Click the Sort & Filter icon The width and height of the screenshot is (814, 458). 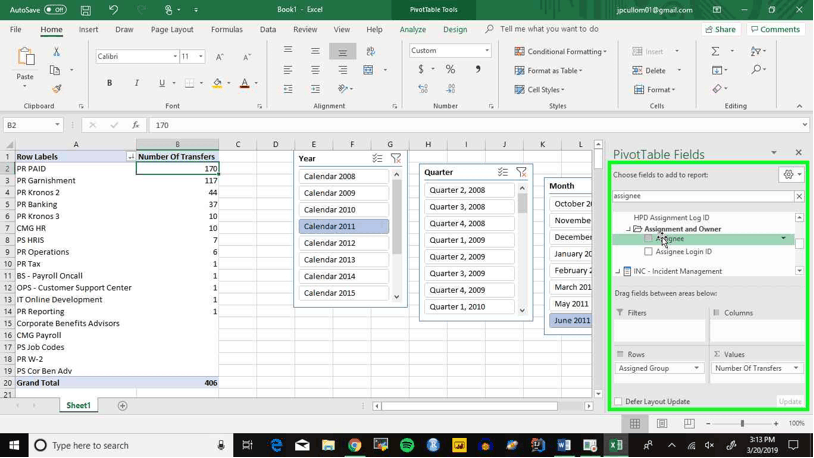click(x=756, y=51)
